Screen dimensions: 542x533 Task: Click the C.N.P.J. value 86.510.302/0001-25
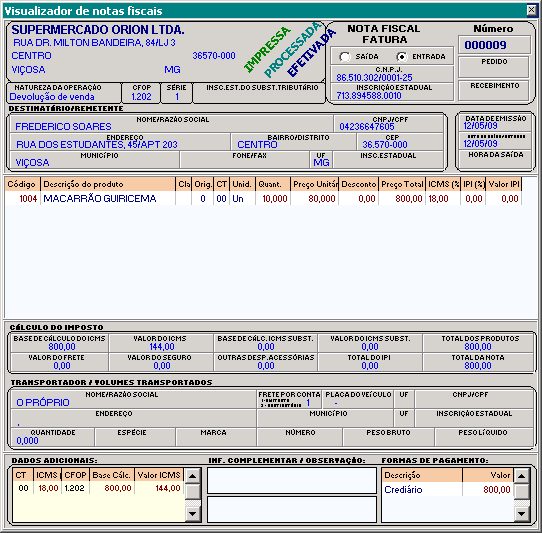click(x=374, y=77)
